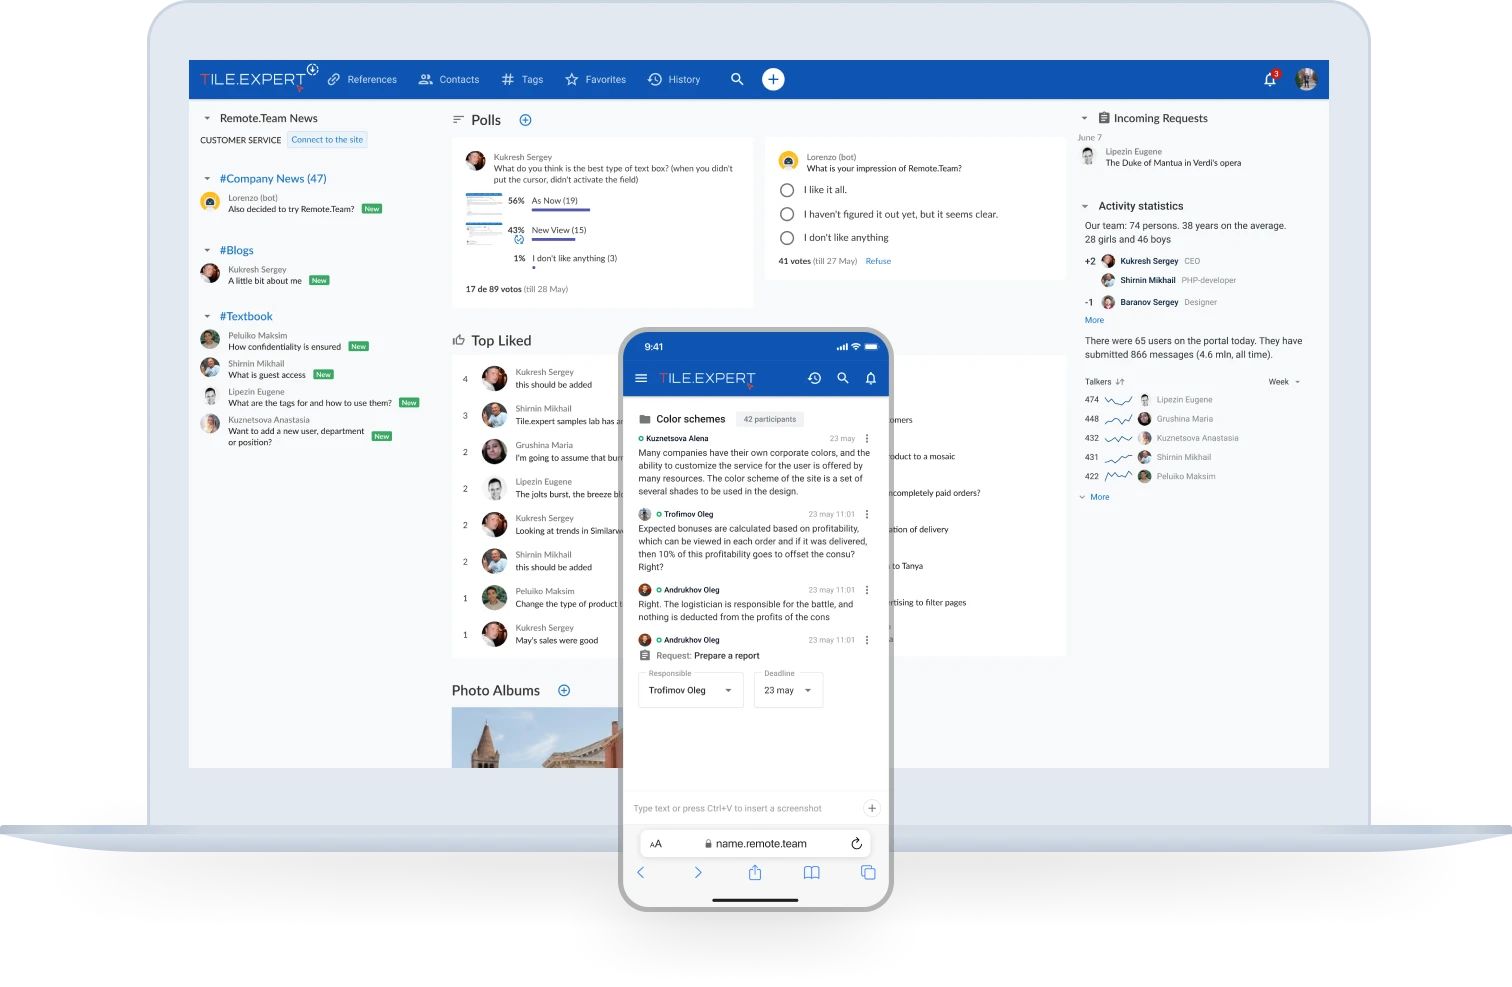Select the 'I don't like anything' answer
This screenshot has width=1512, height=987.
pyautogui.click(x=787, y=237)
